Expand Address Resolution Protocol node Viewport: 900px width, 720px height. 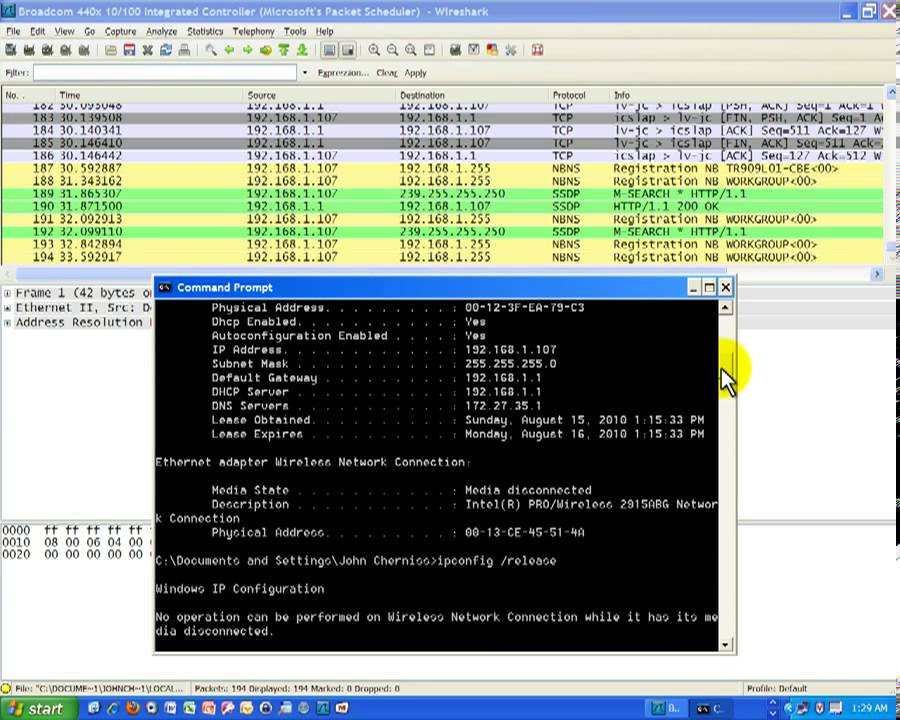click(7, 323)
